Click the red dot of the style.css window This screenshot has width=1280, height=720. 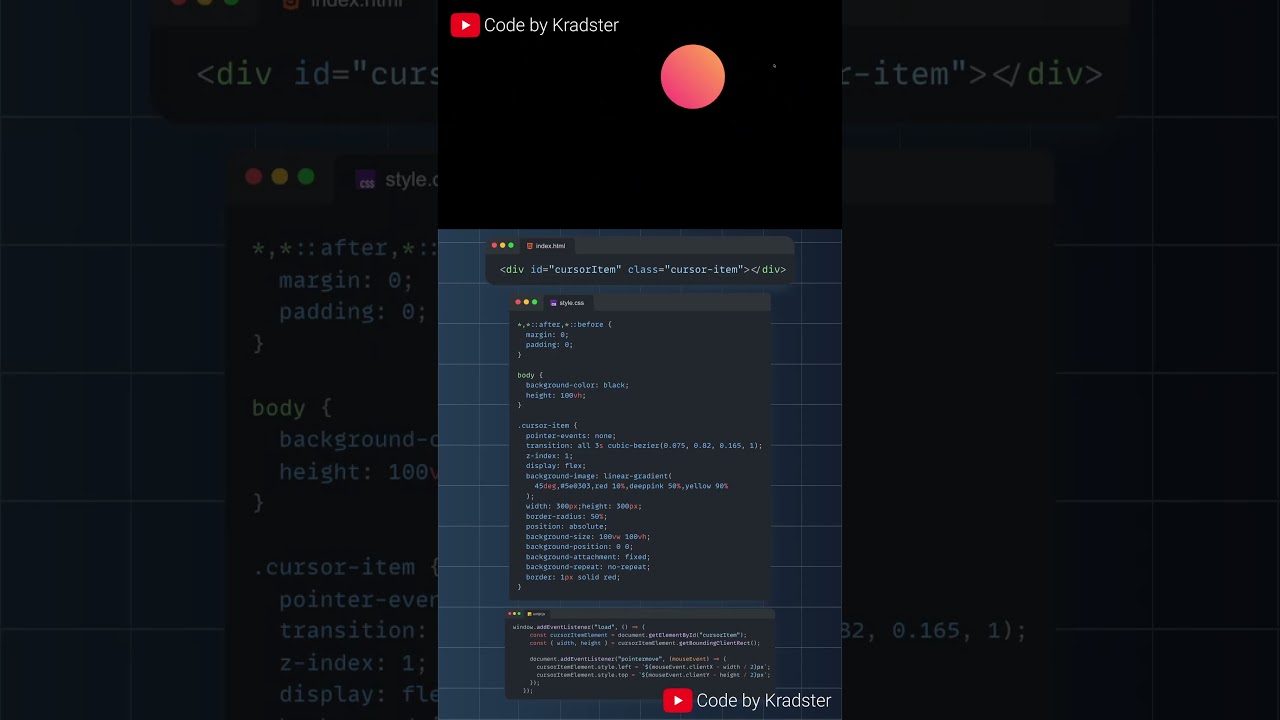pos(518,302)
